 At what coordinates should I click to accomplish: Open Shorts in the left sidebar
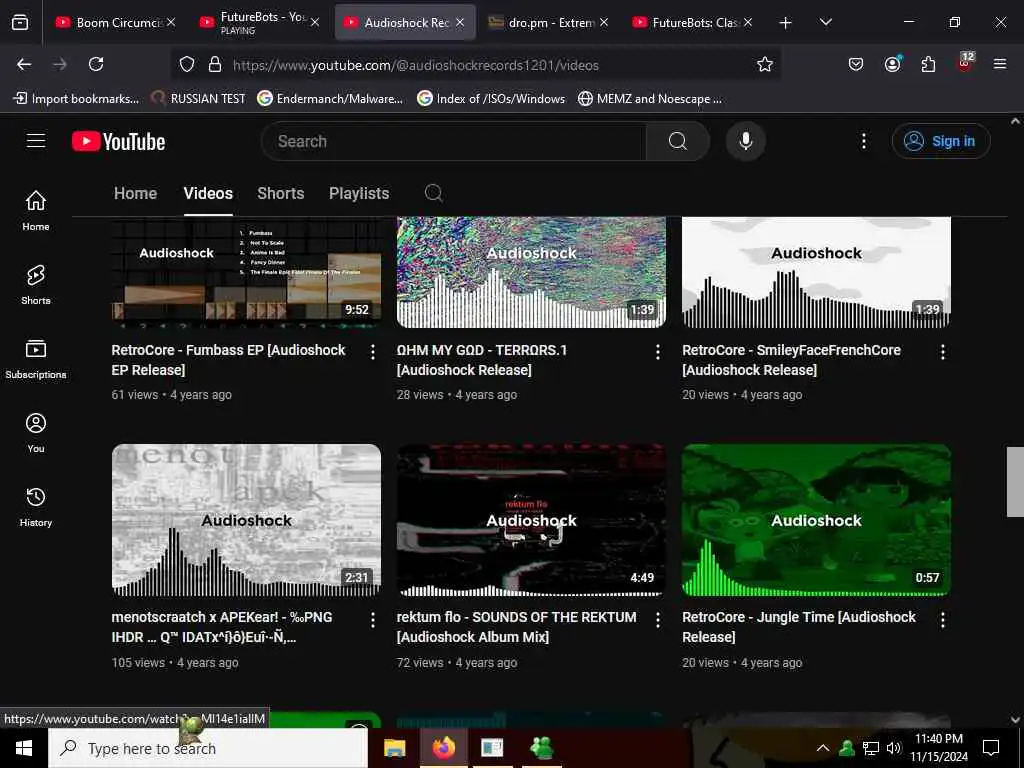(36, 285)
